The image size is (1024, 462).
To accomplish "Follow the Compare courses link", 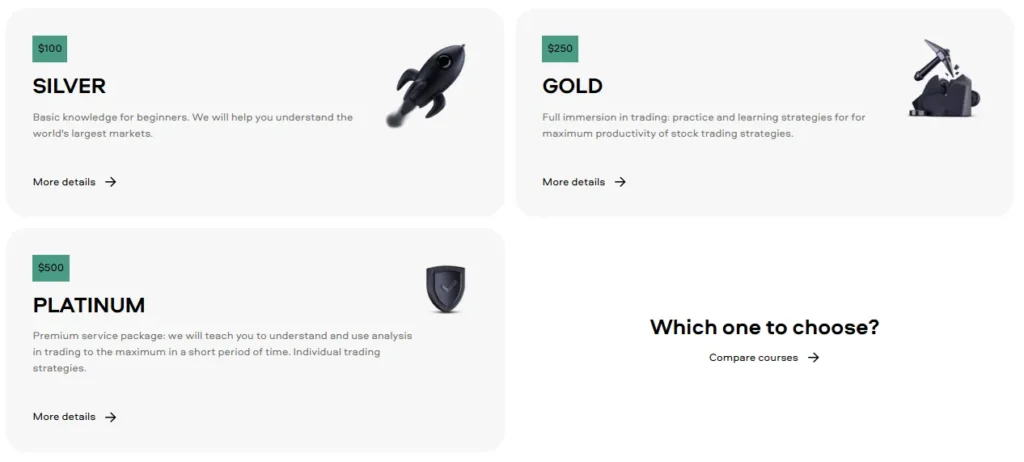I will tap(753, 358).
